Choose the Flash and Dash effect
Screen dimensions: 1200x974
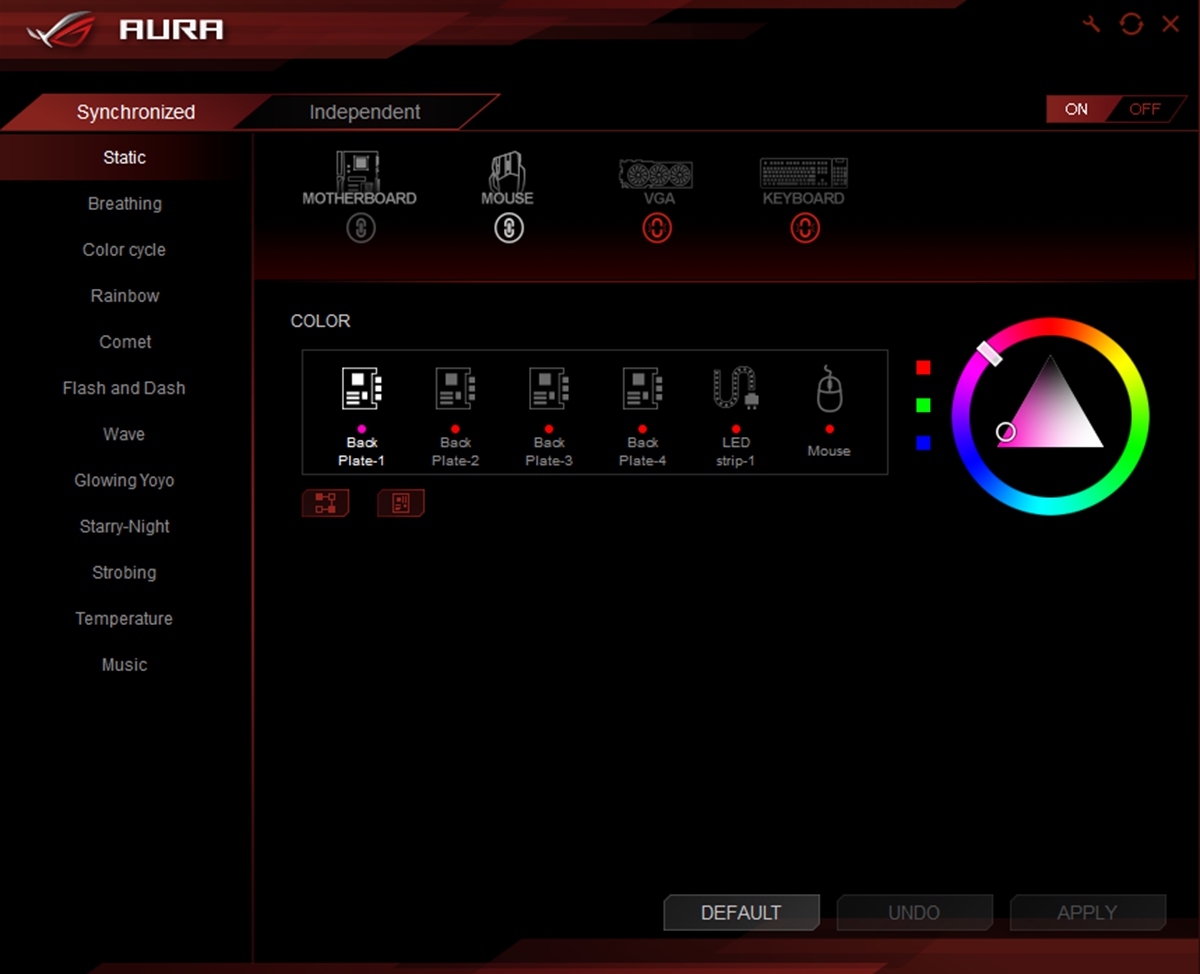coord(125,388)
